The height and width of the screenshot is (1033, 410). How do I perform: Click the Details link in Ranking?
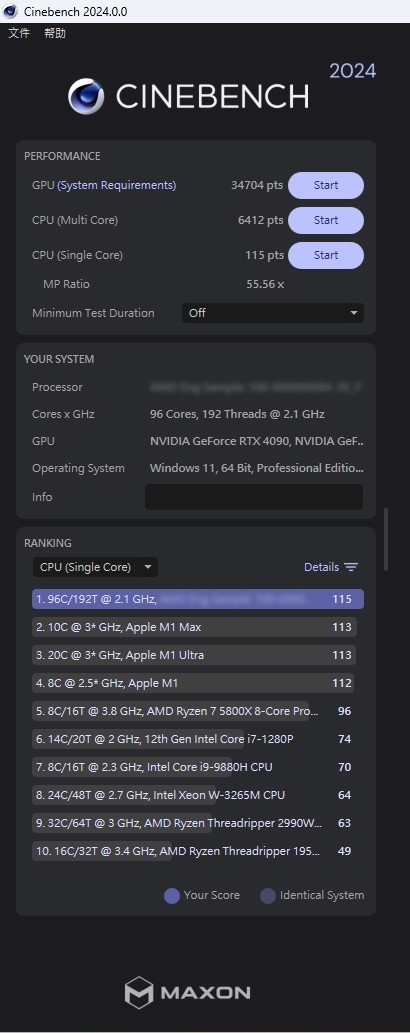322,567
